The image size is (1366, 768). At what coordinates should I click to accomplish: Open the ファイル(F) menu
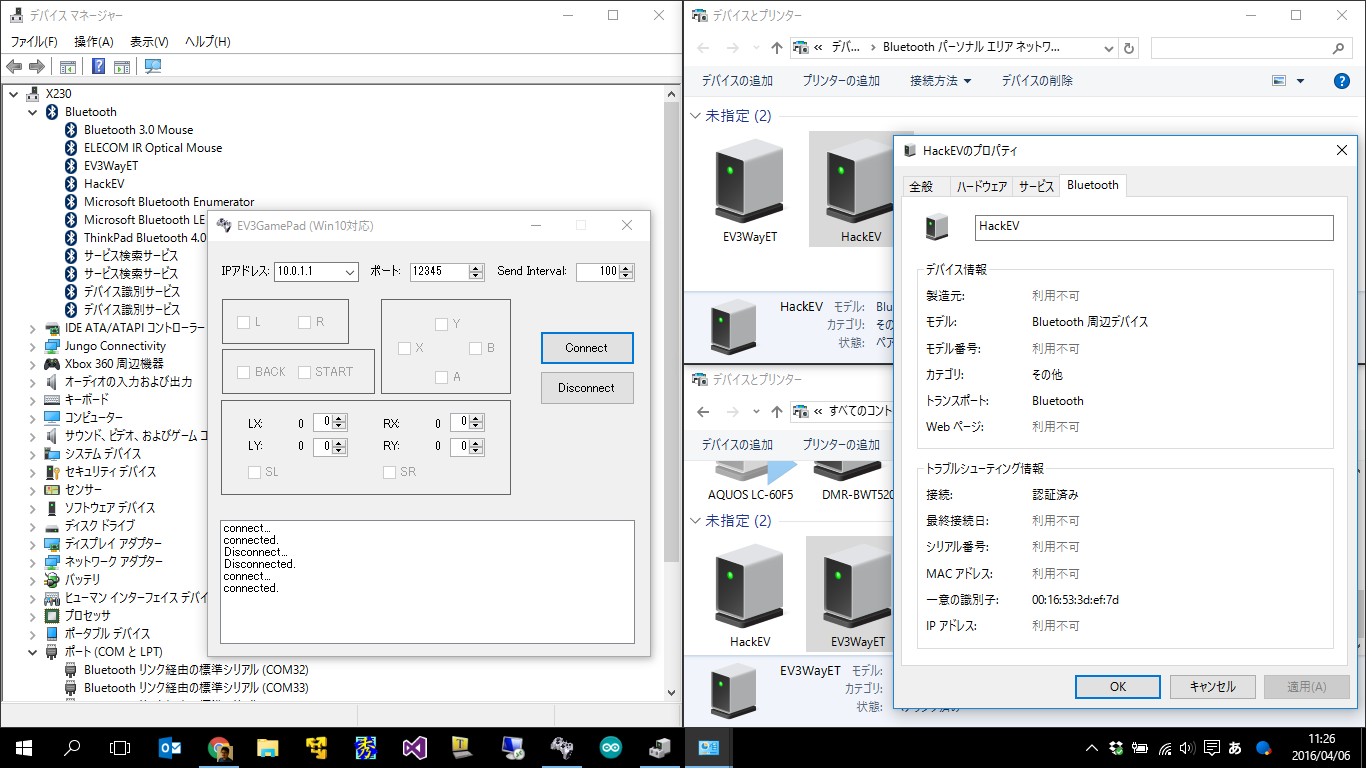34,42
